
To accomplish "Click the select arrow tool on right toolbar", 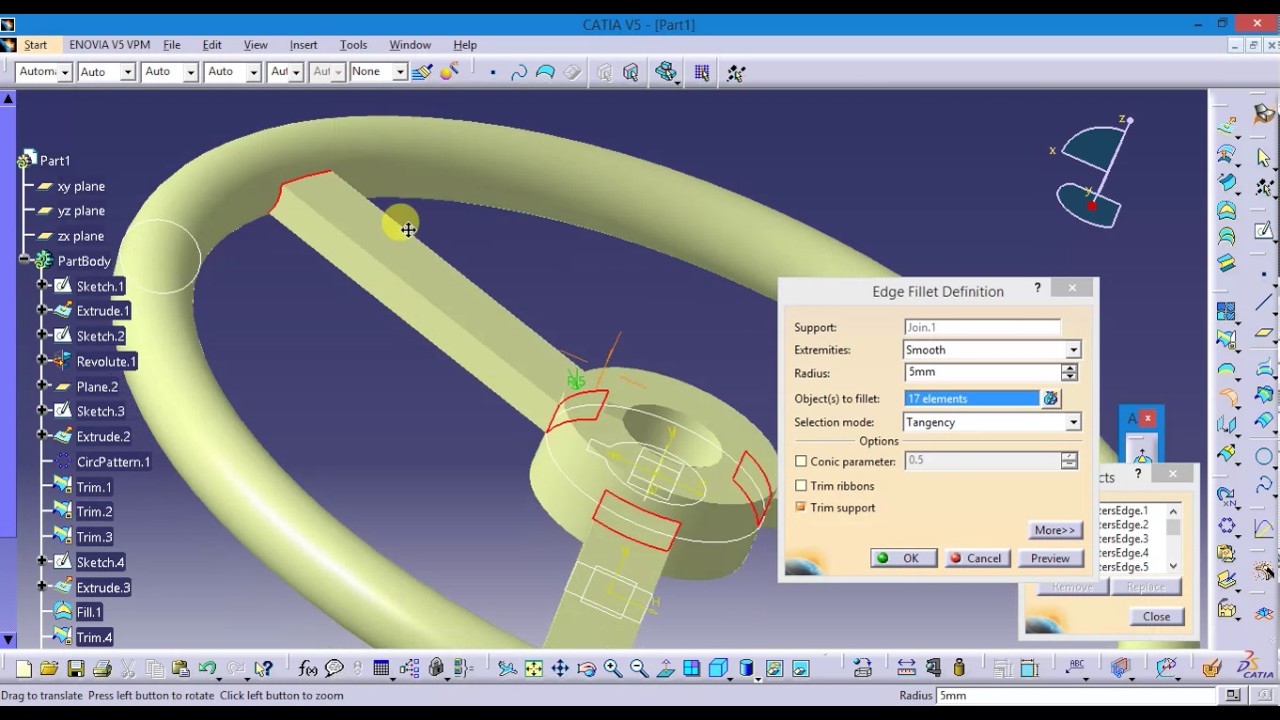I will tap(1264, 158).
